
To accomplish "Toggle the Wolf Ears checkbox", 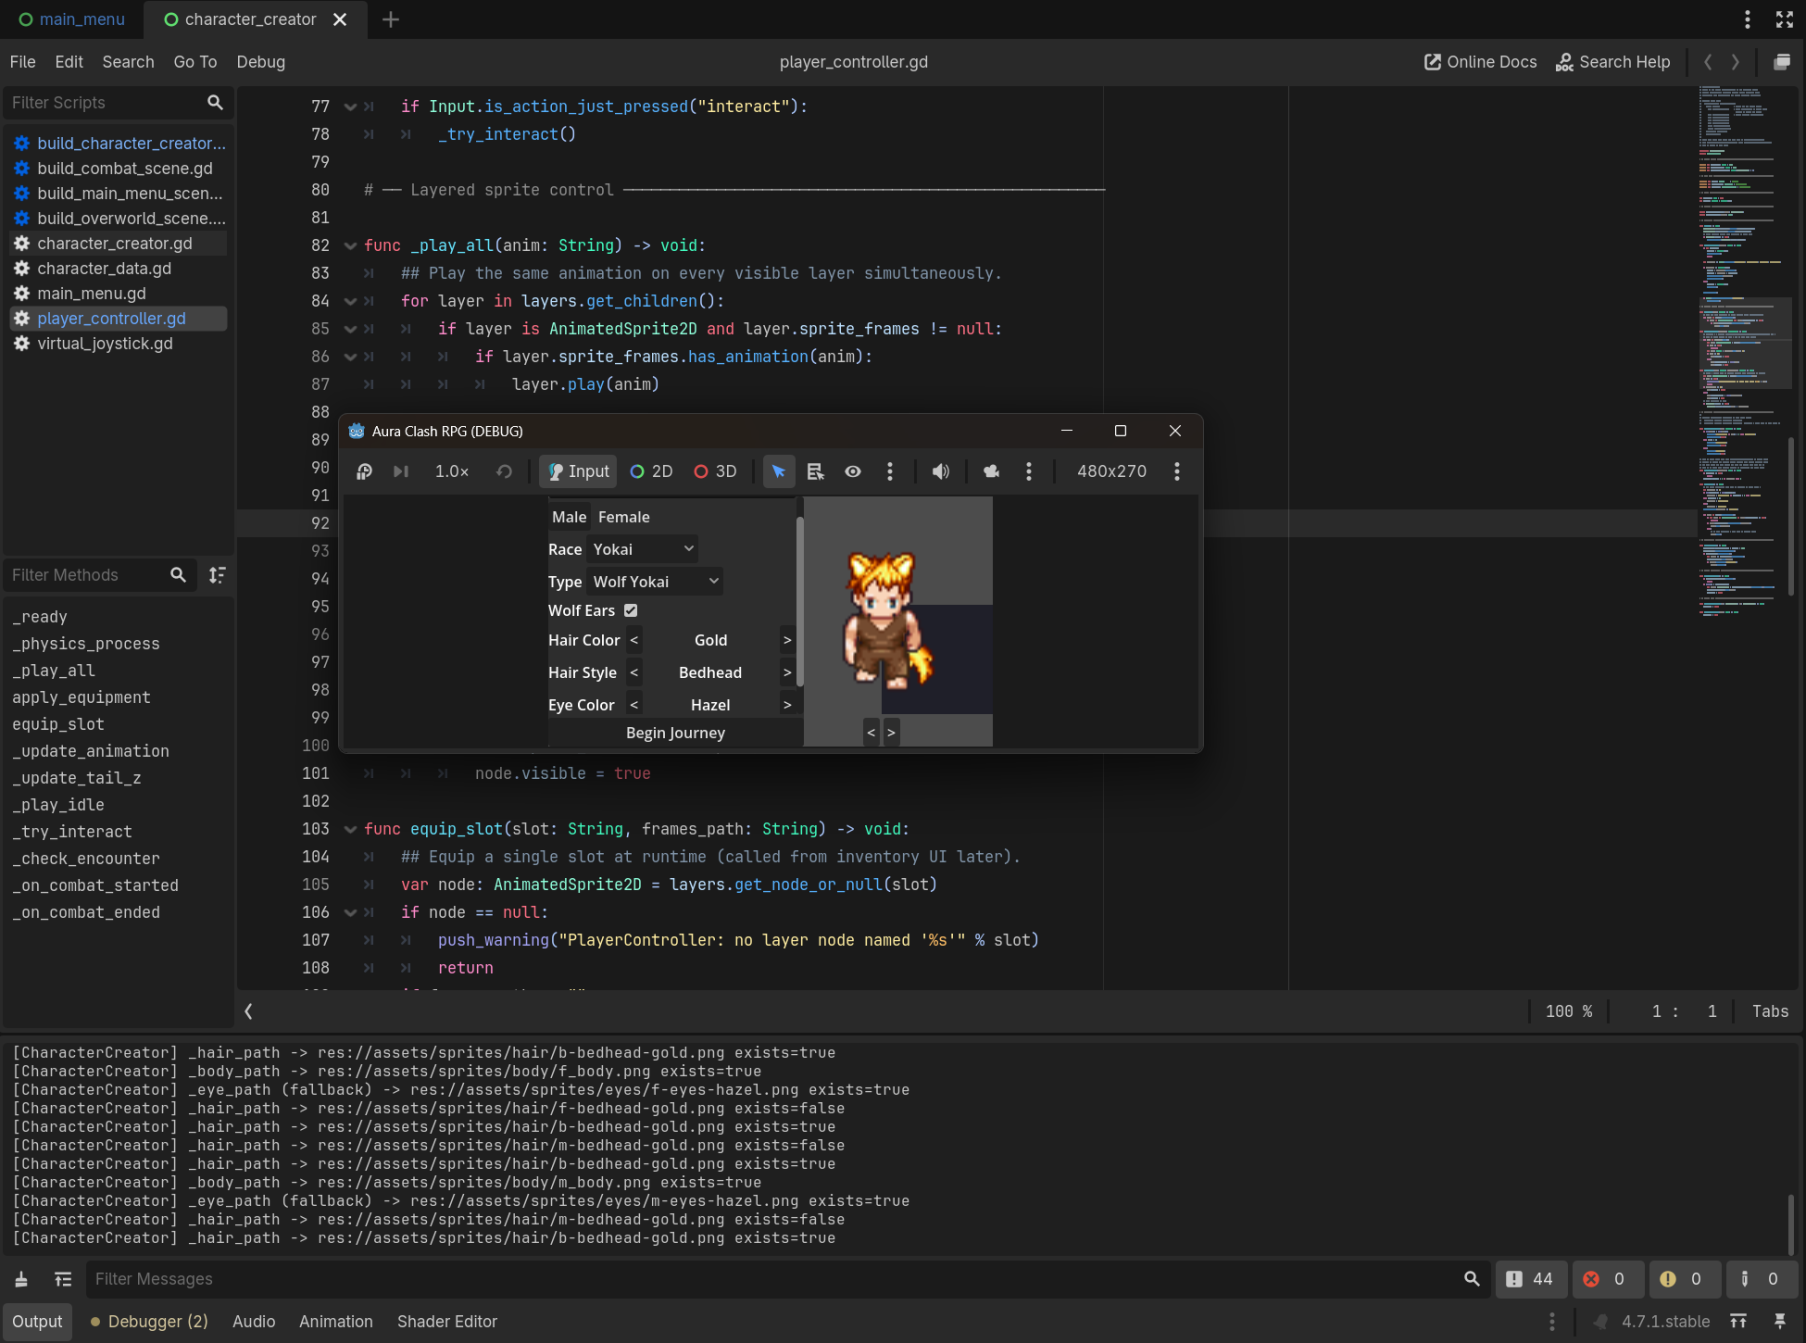I will tap(631, 610).
